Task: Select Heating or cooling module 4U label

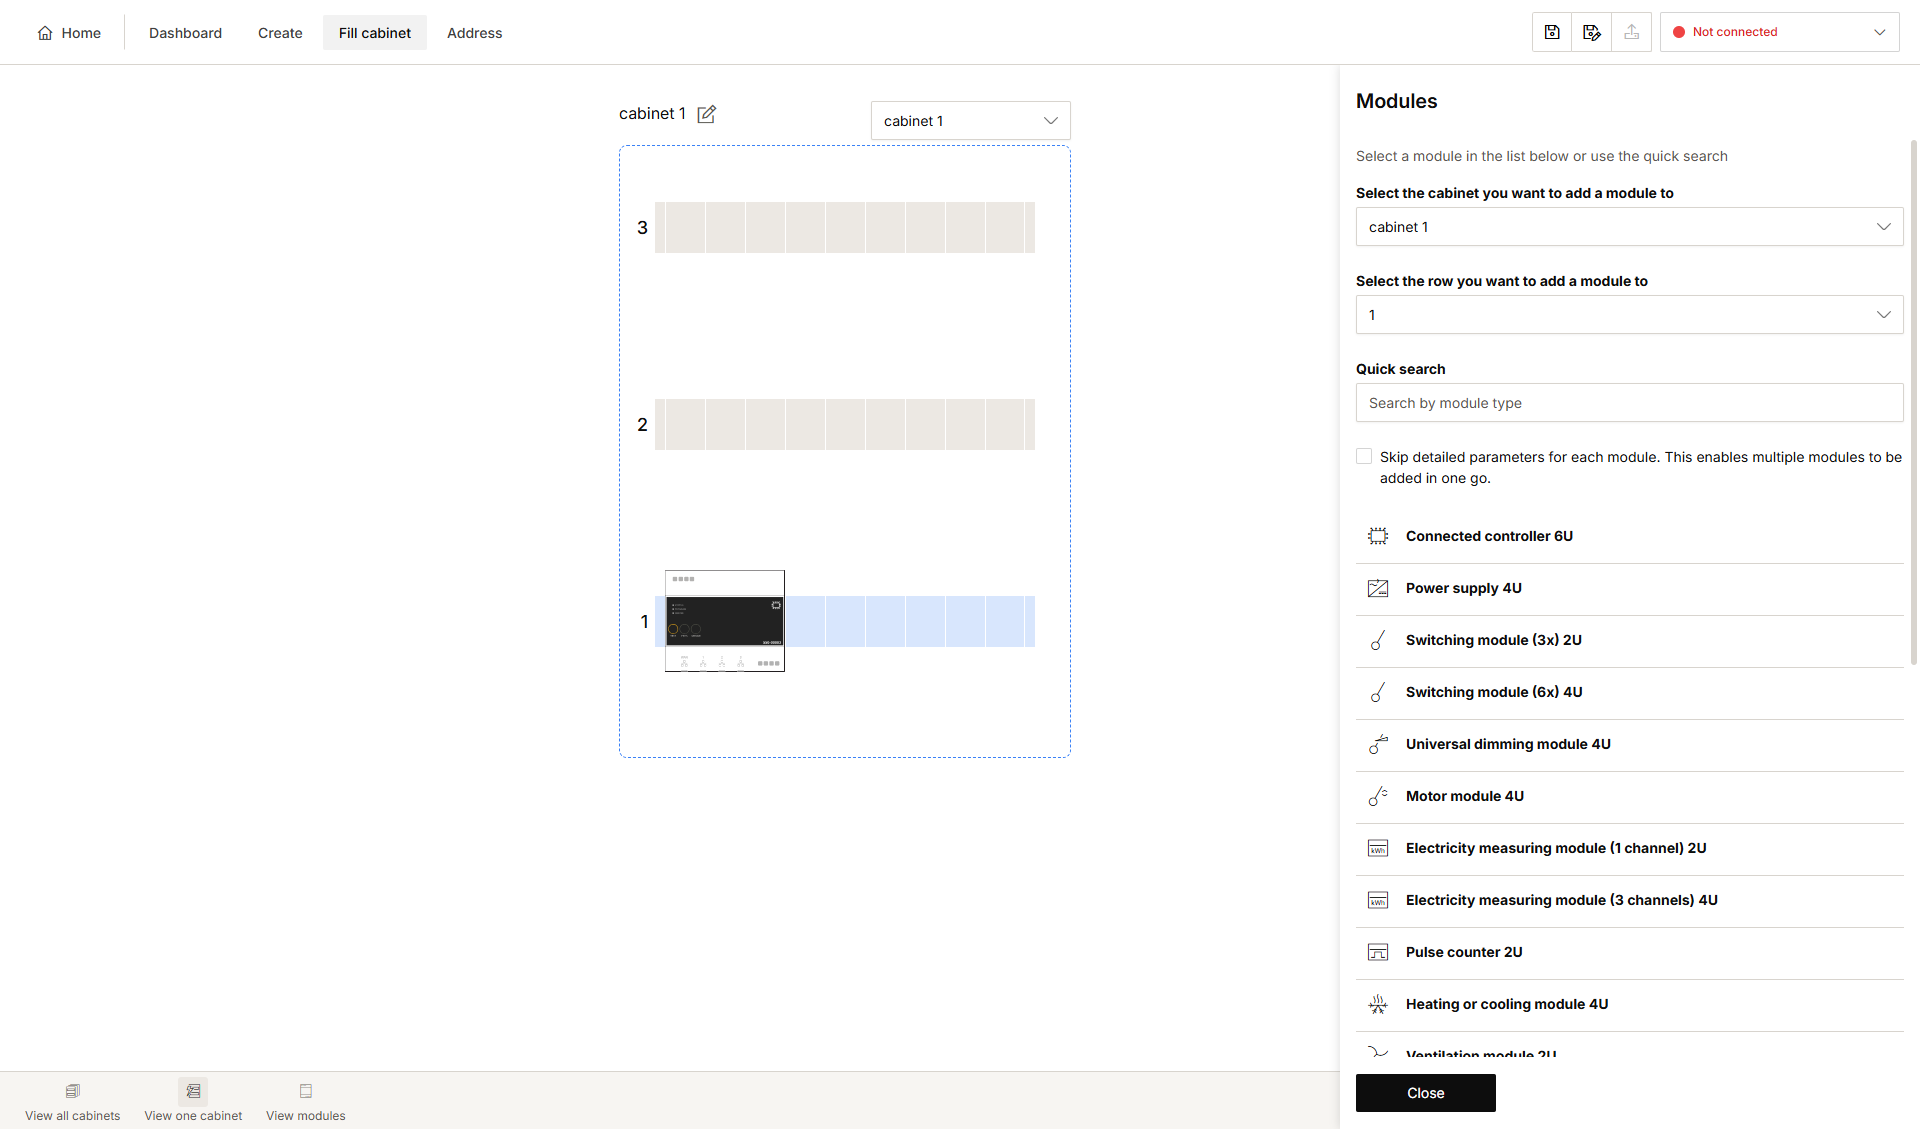Action: click(1507, 1004)
